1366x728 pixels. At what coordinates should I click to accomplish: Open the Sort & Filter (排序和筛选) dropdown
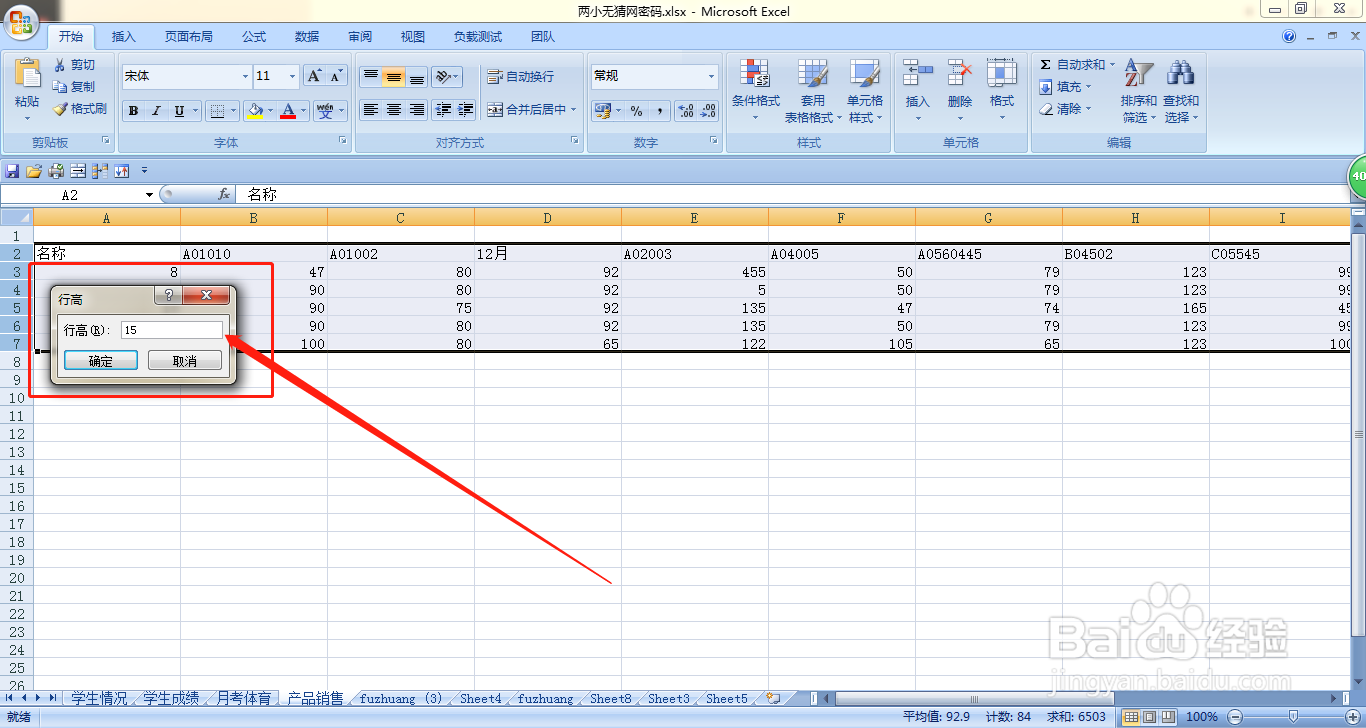tap(1138, 90)
